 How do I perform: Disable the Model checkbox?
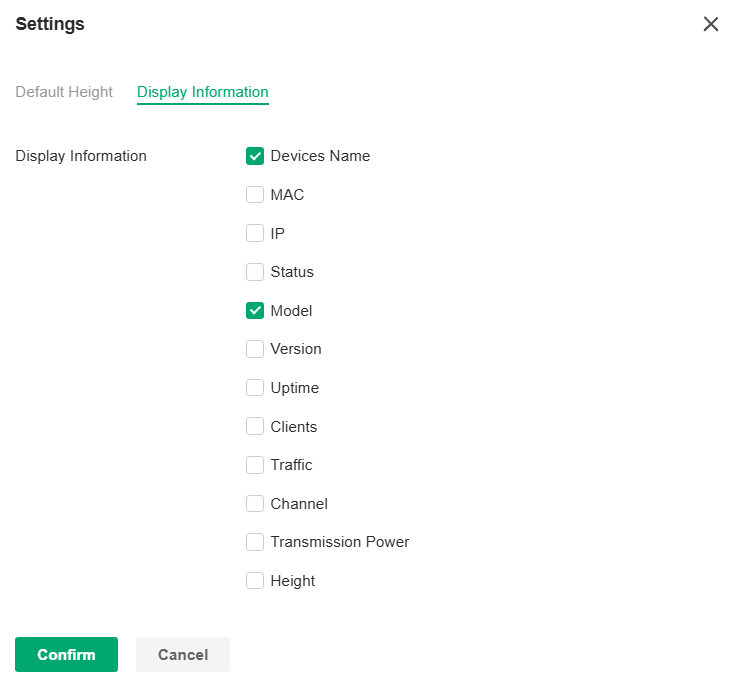(x=255, y=311)
